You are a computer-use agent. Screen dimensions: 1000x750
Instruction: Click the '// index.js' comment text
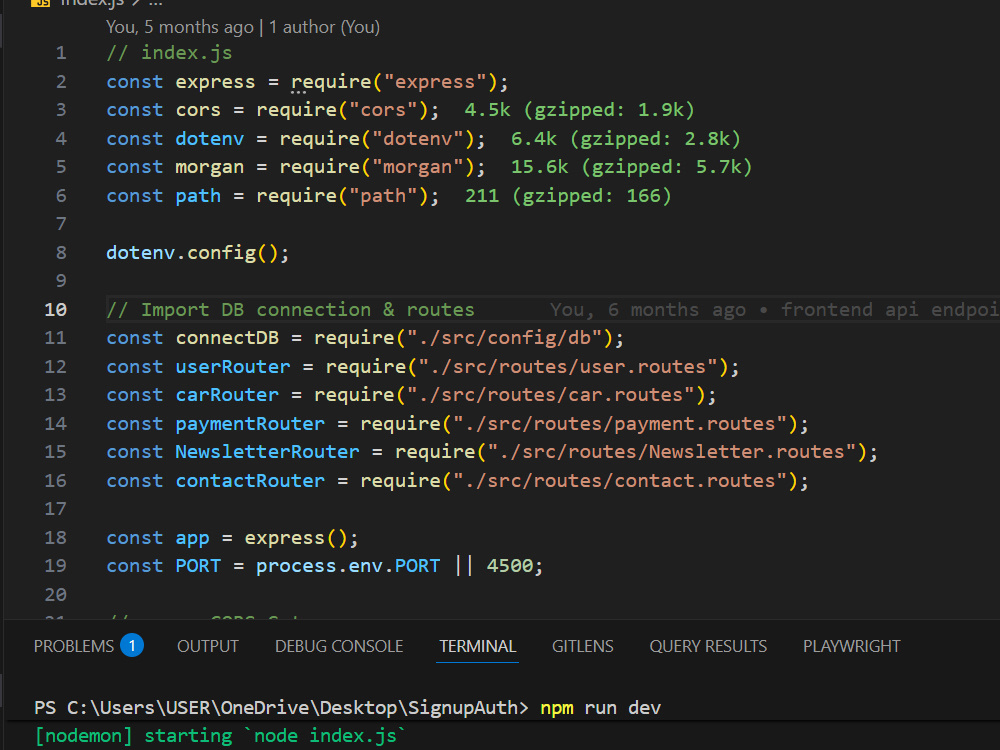pos(169,52)
